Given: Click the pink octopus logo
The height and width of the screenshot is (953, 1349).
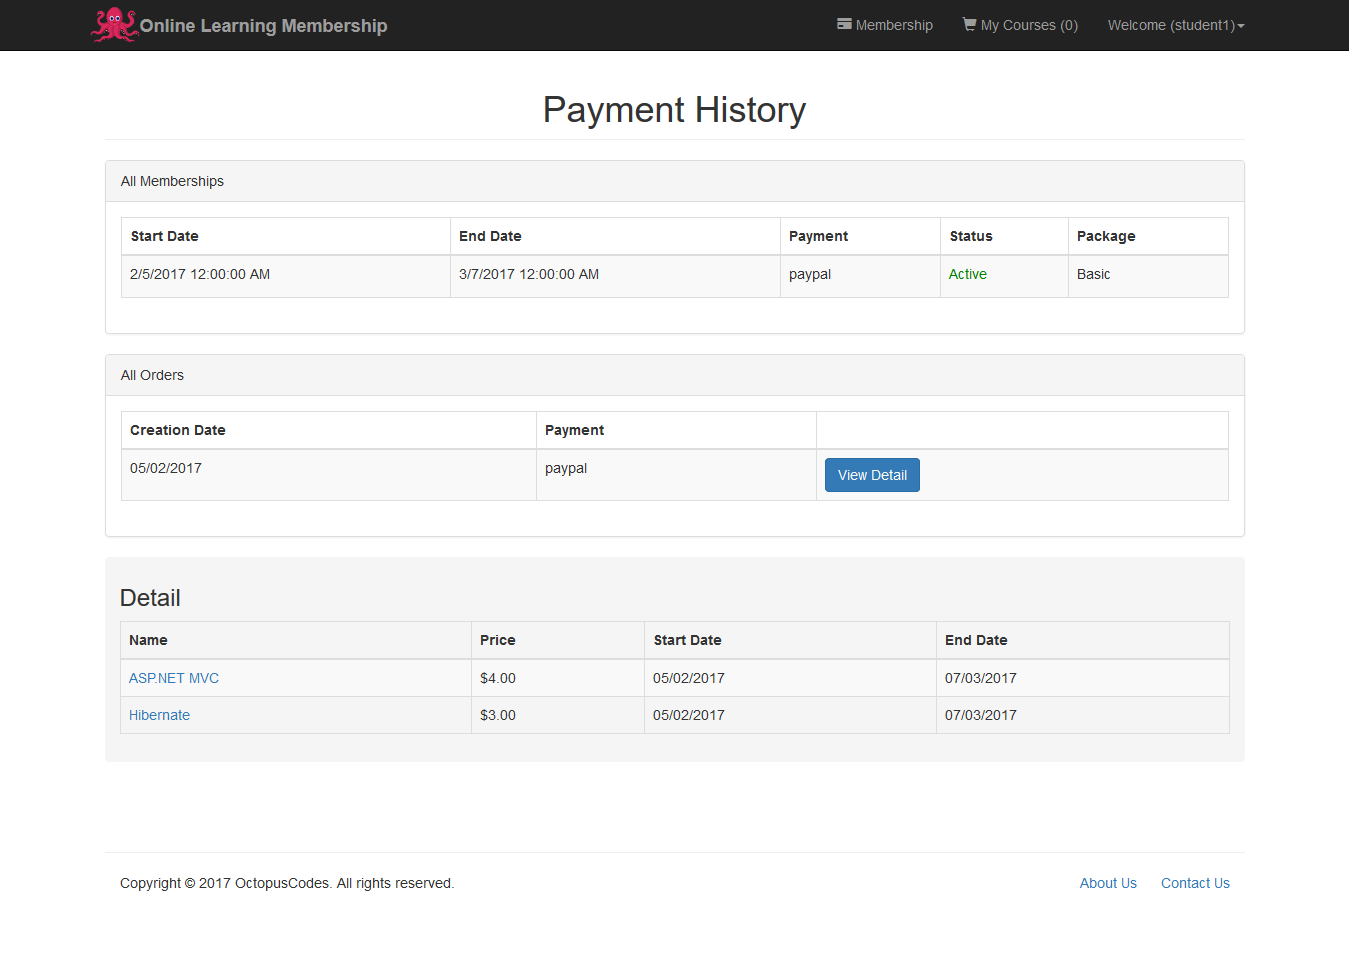Looking at the screenshot, I should point(114,25).
